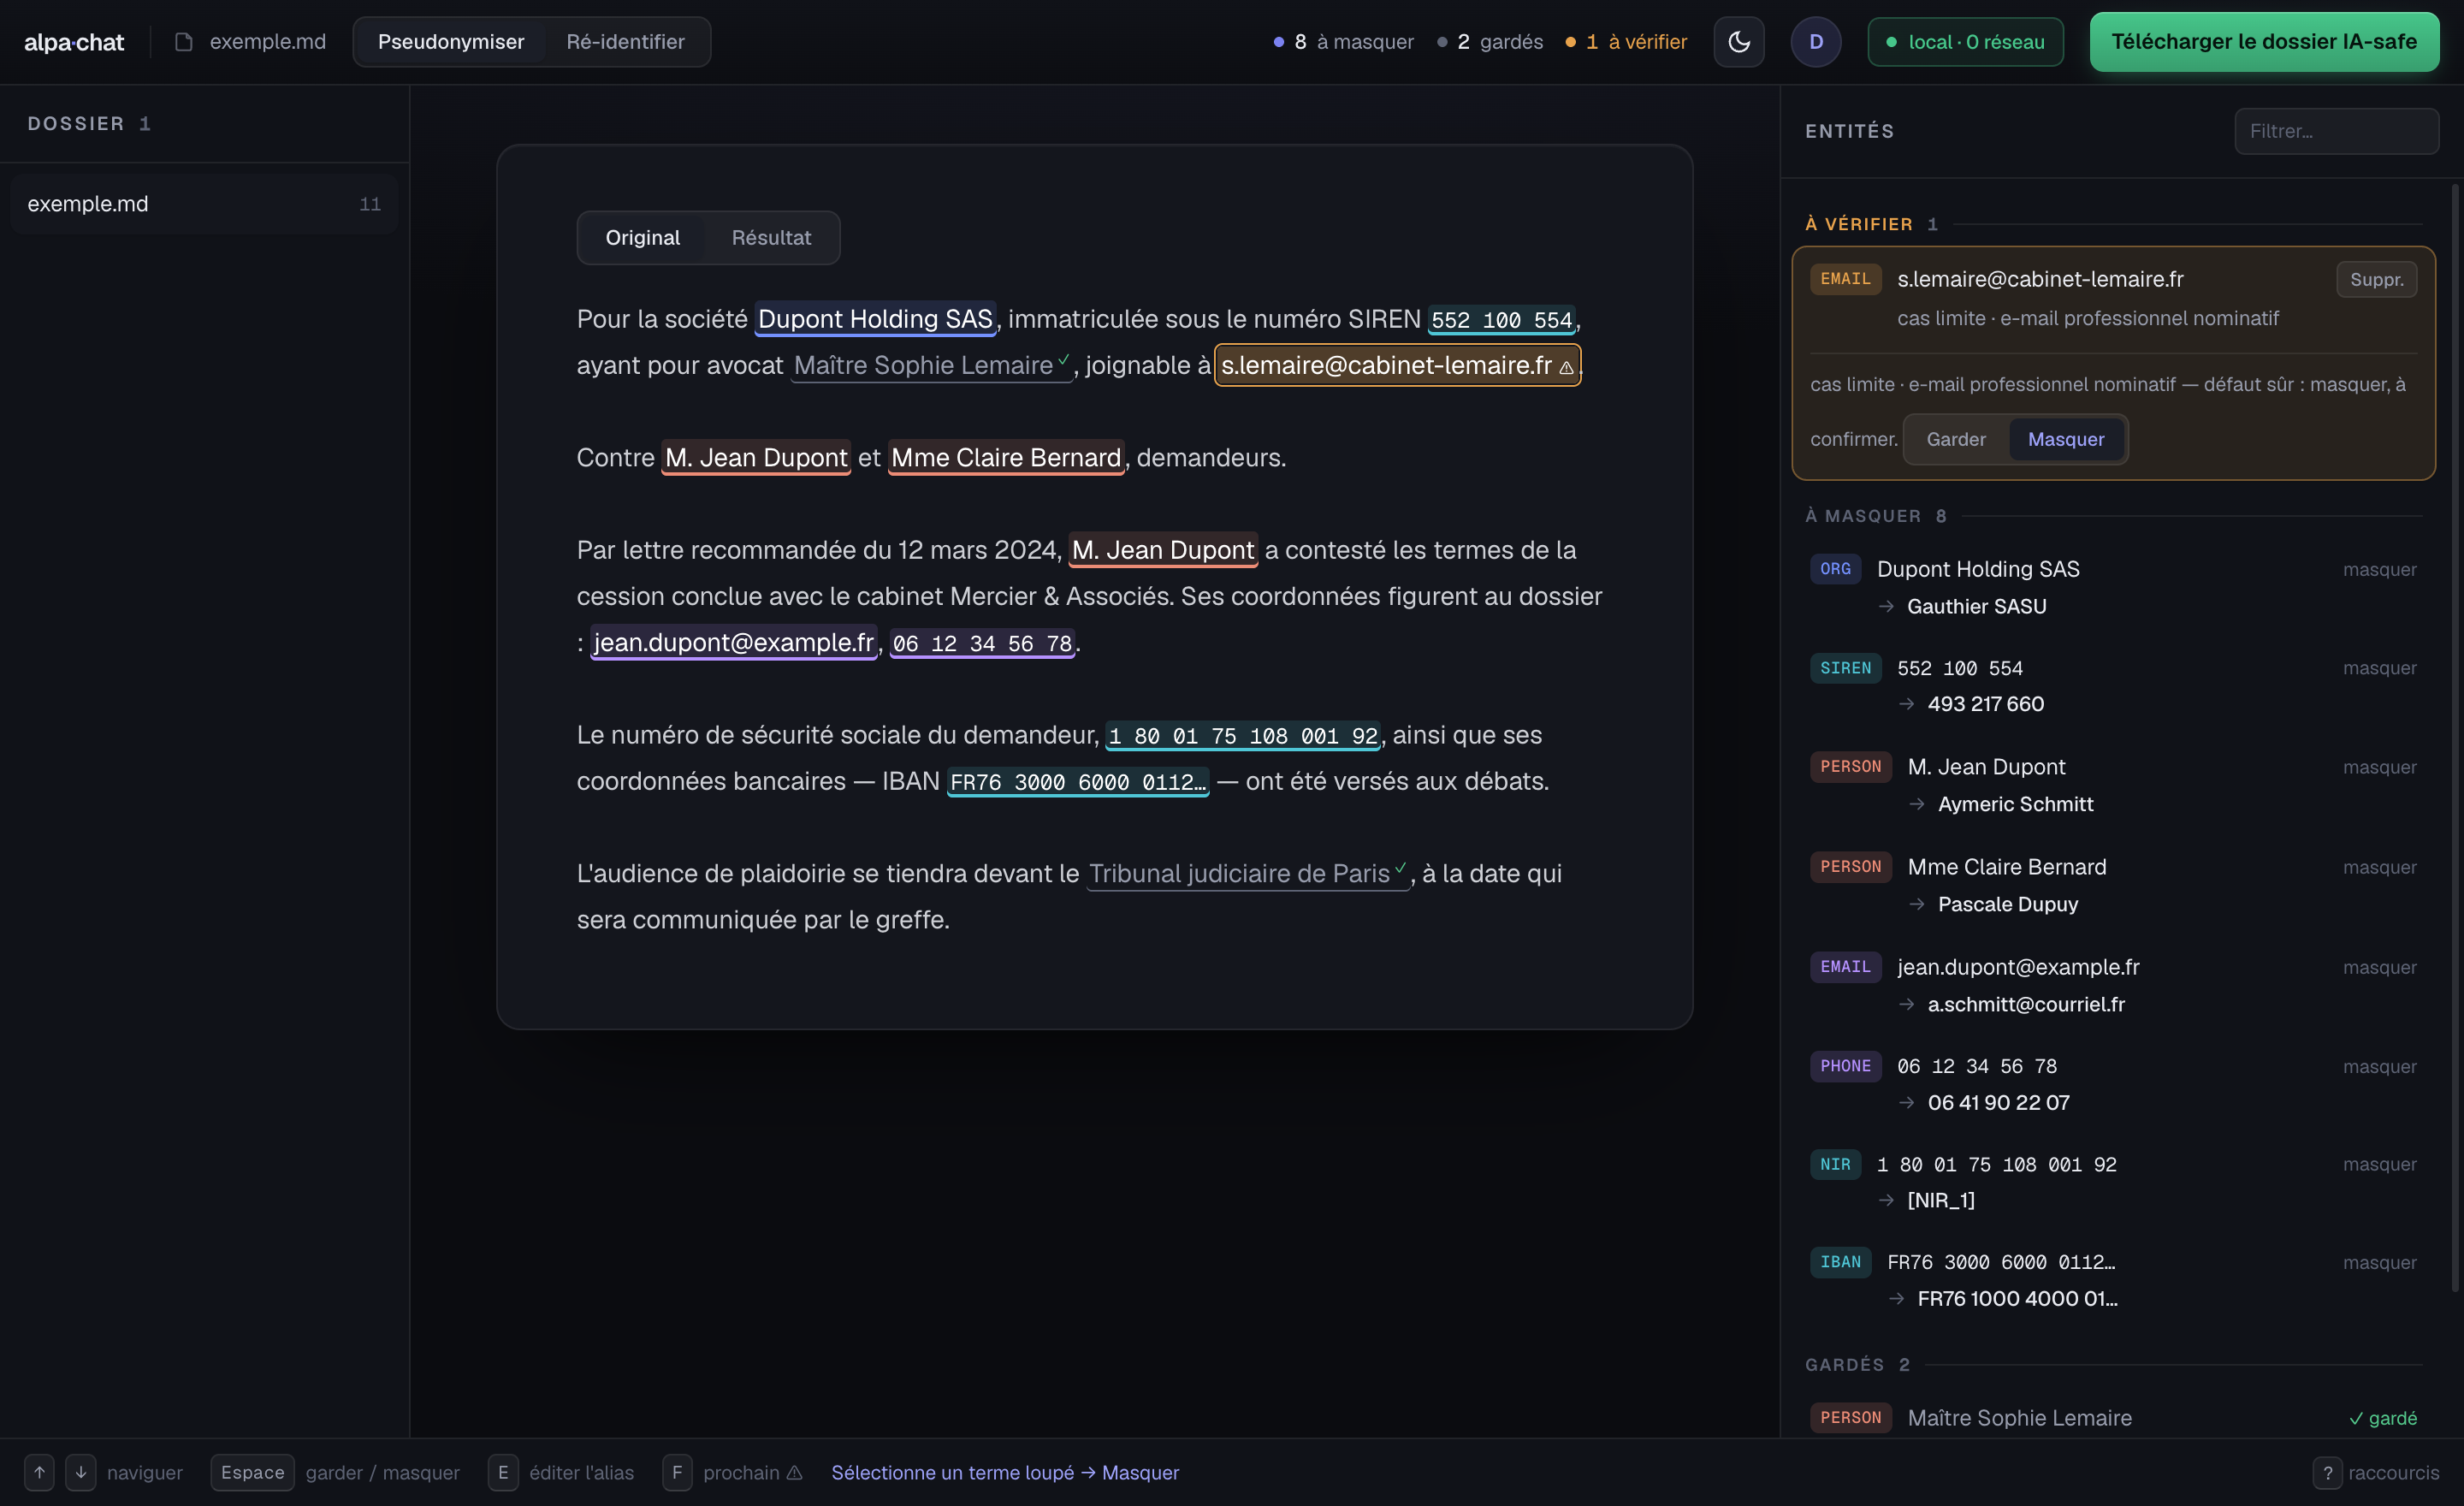Click the up arrow navigation key hint

[39, 1472]
